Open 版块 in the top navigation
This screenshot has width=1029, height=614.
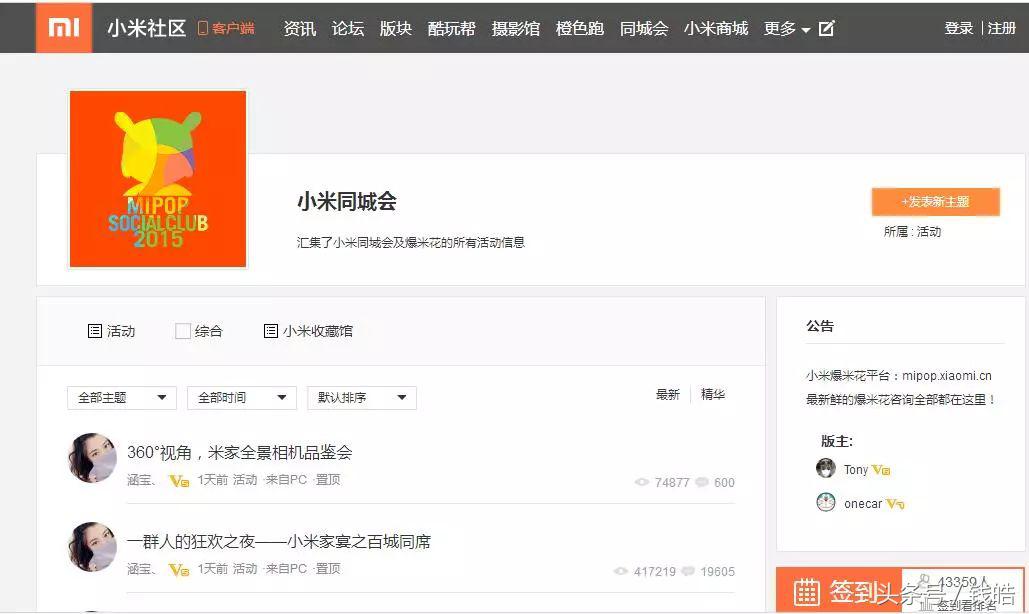click(x=396, y=28)
